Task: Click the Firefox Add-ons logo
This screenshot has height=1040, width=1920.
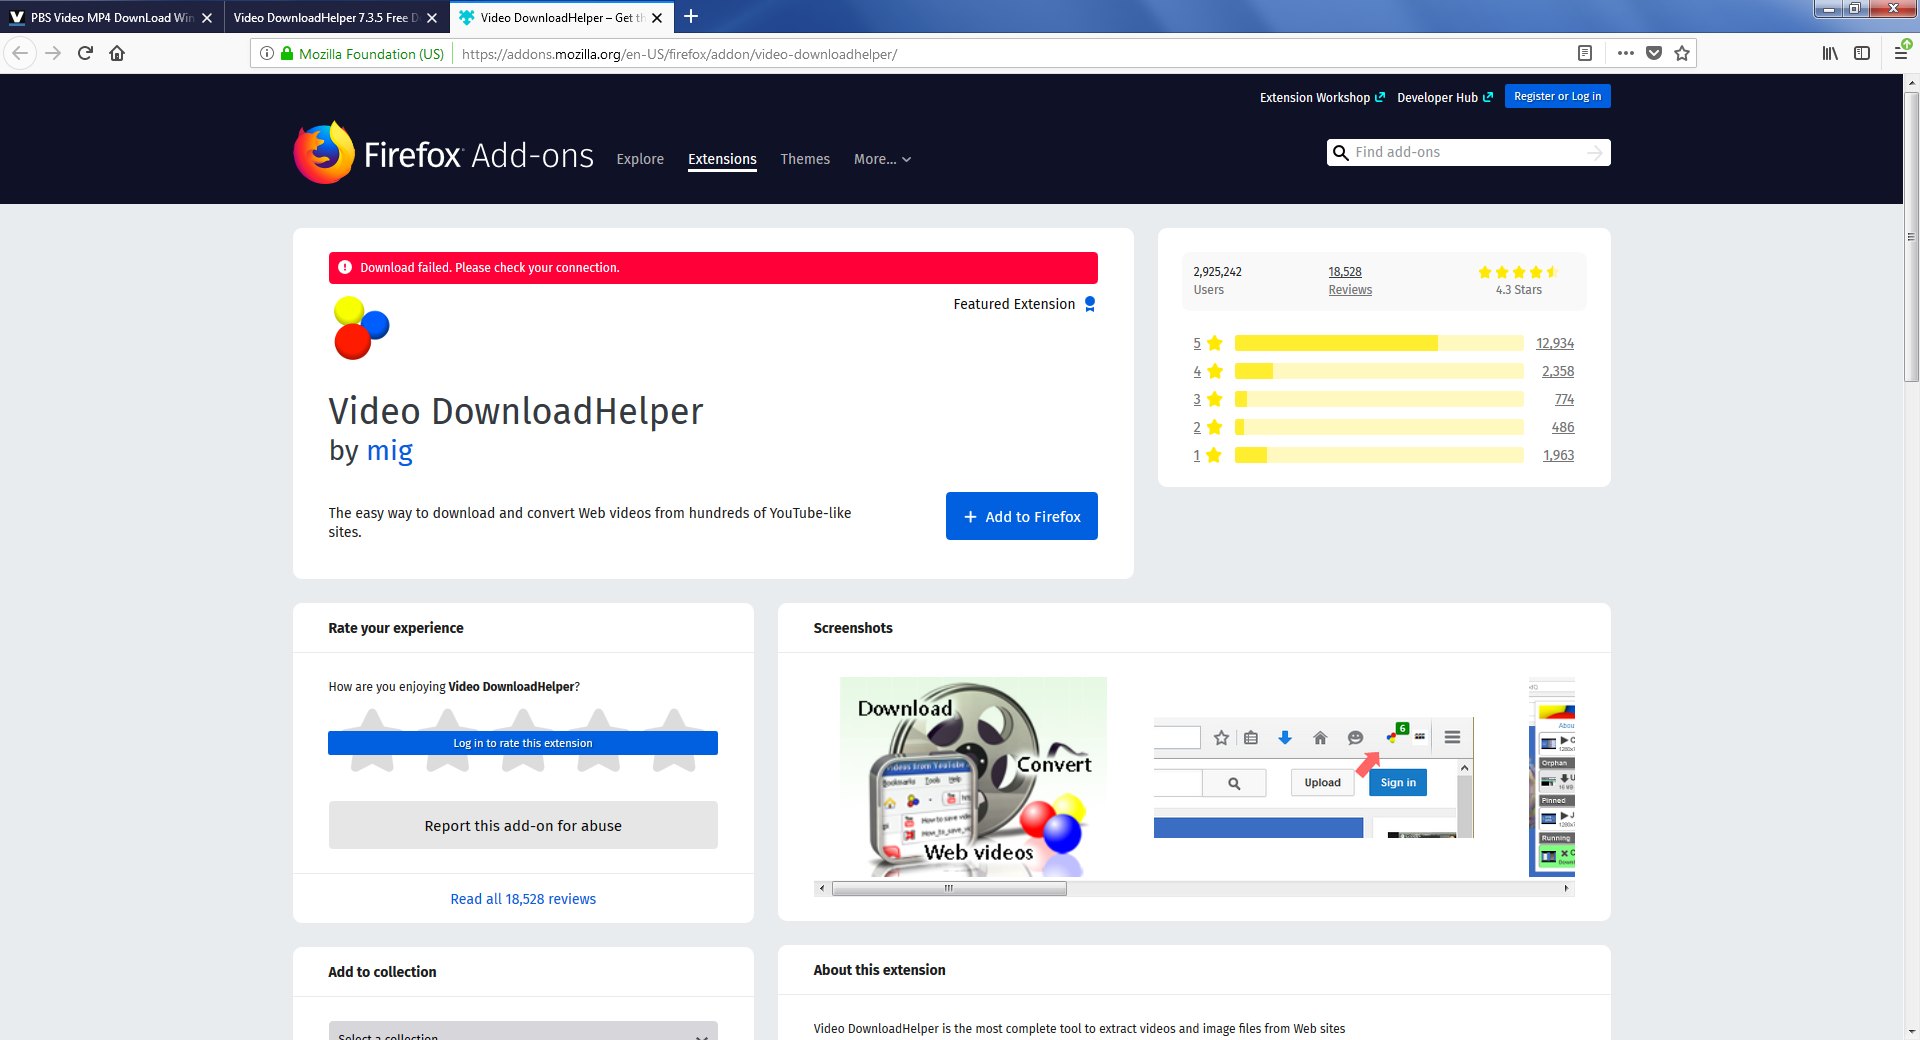Action: tap(444, 154)
